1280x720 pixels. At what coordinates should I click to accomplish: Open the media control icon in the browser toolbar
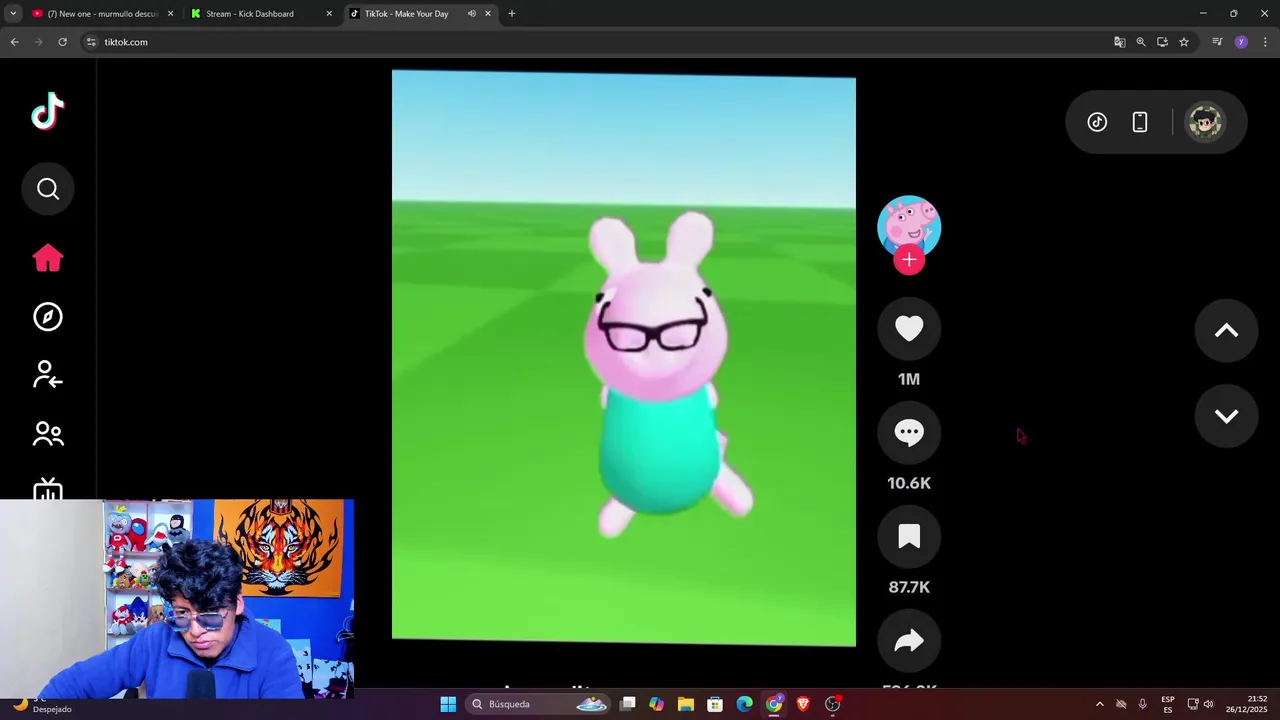tap(1217, 42)
